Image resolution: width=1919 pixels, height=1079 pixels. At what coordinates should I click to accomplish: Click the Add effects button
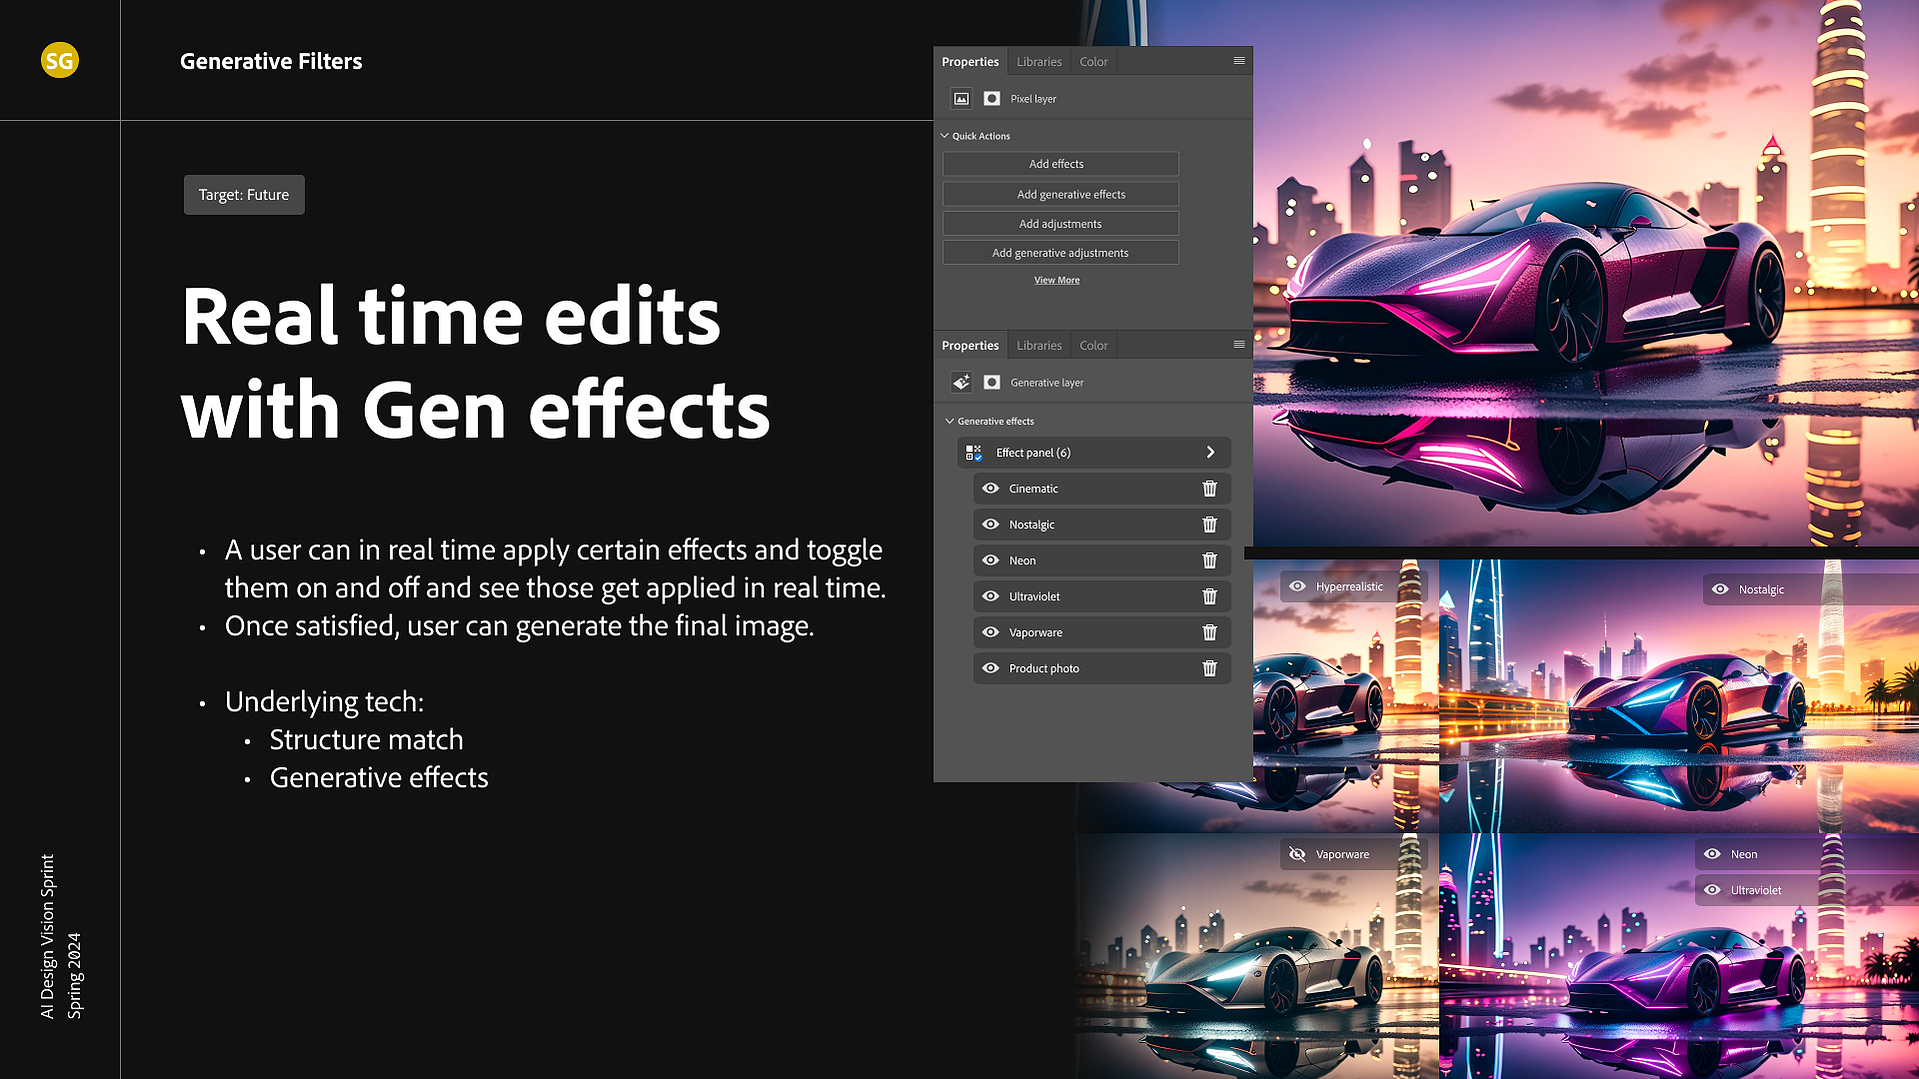click(x=1060, y=164)
